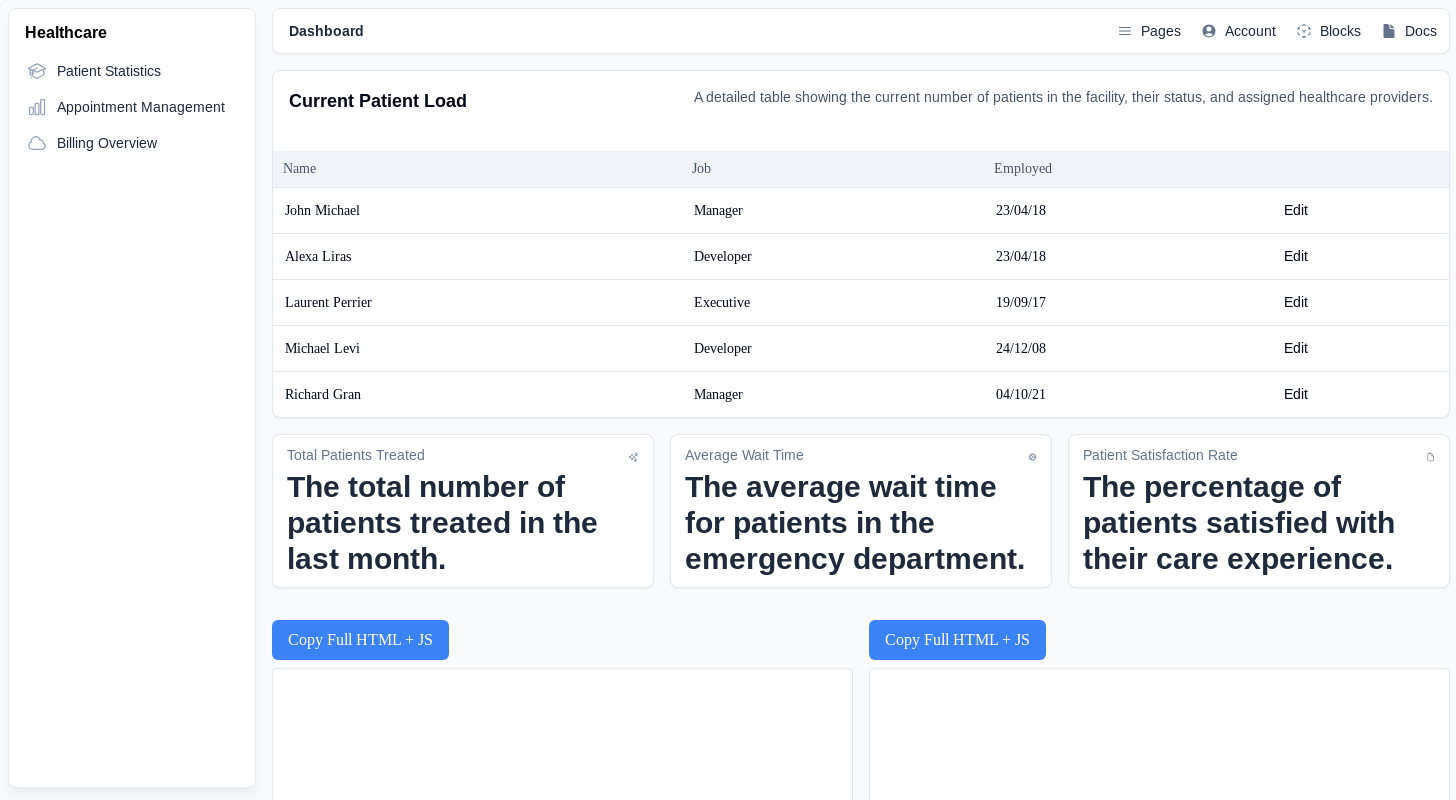
Task: Click the cloud icon beside Billing Overview
Action: [37, 143]
